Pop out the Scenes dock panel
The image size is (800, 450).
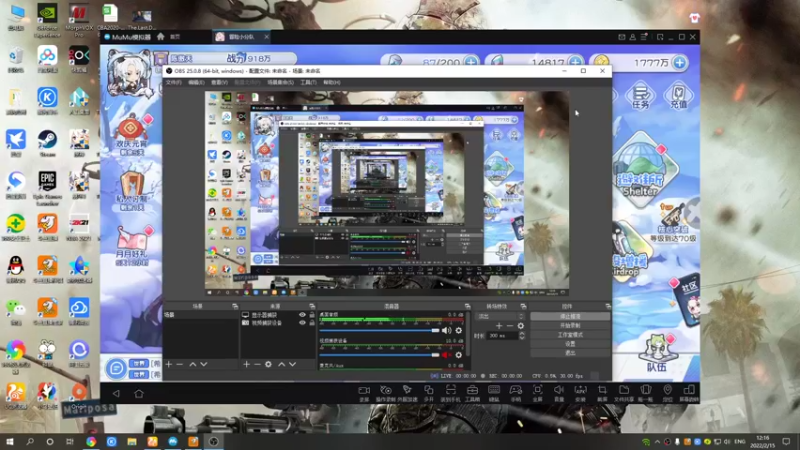235,306
